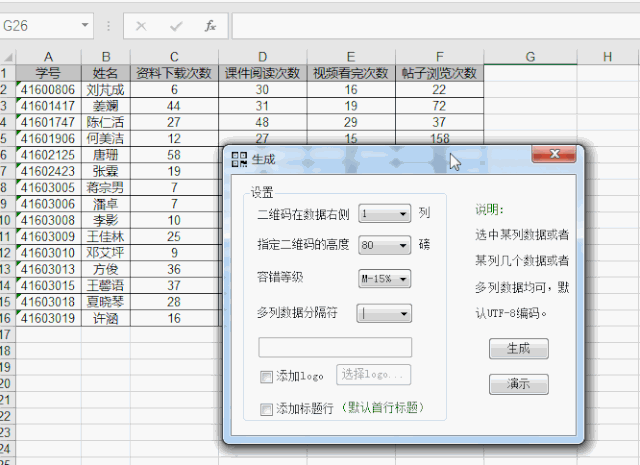
Task: Click the disabled 选择logo... button
Action: point(373,375)
